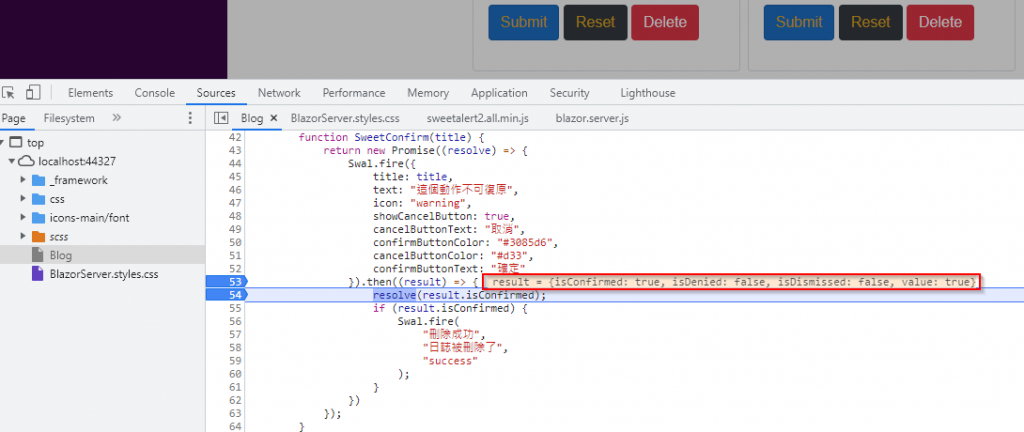Set a breakpoint on line number 48
Viewport: 1024px width, 432px height.
[x=235, y=216]
